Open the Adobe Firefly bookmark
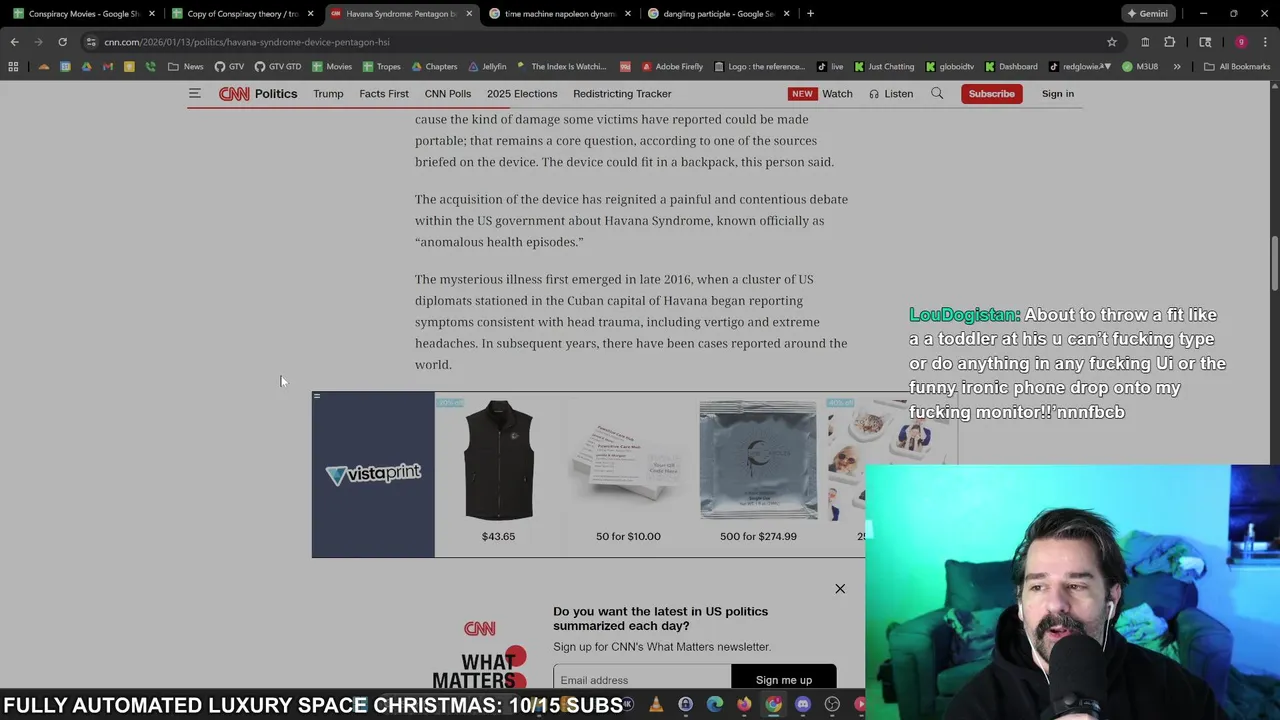Screen dimensions: 1280x720 pyautogui.click(x=671, y=67)
